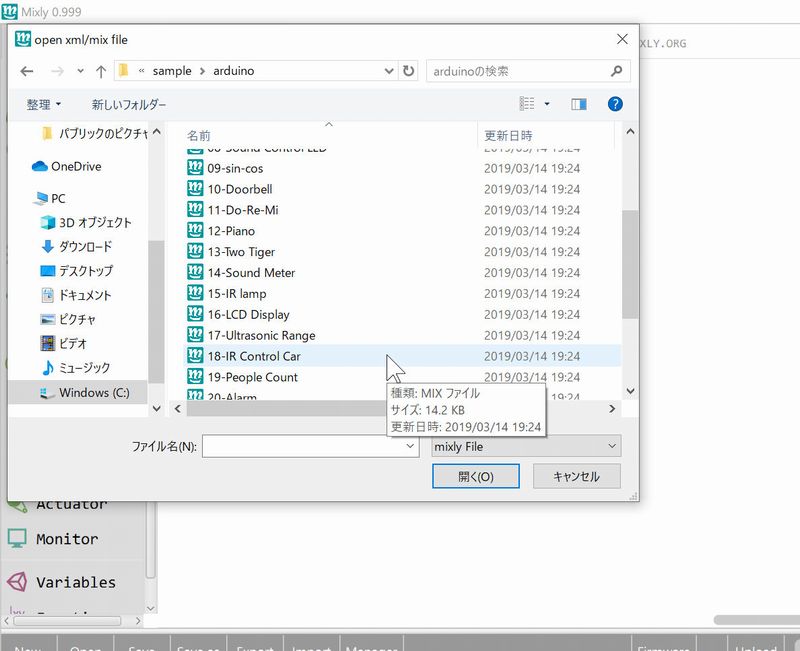Click the back navigation arrow
800x651 pixels.
tap(27, 72)
